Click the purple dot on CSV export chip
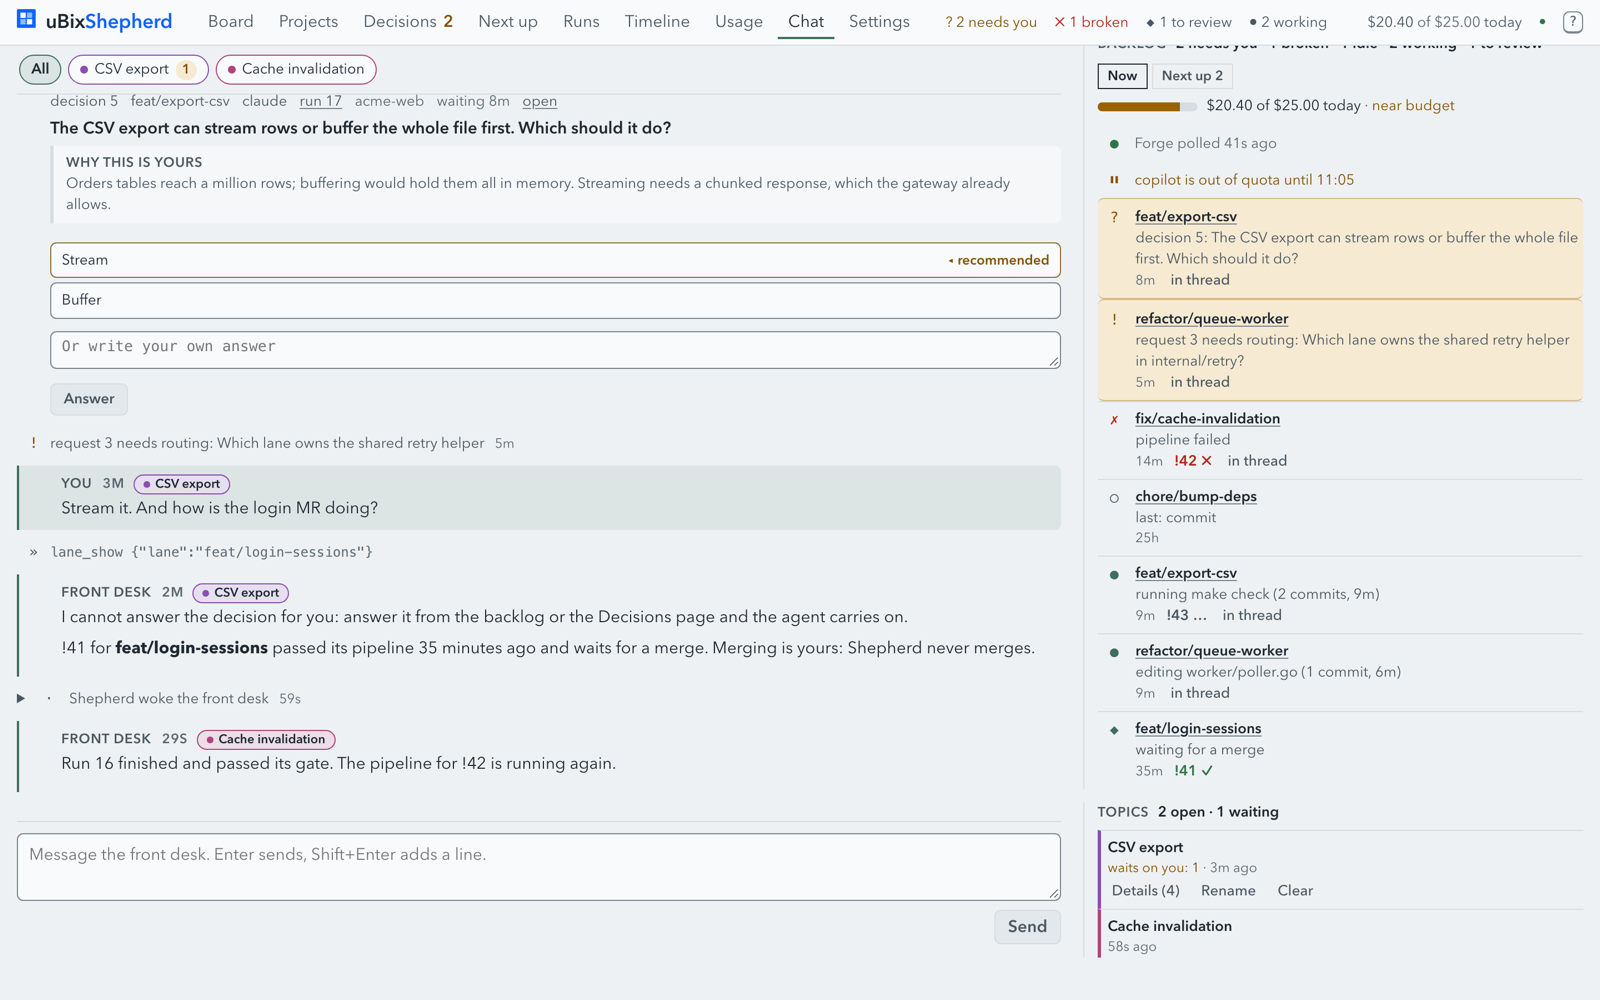 click(x=84, y=70)
